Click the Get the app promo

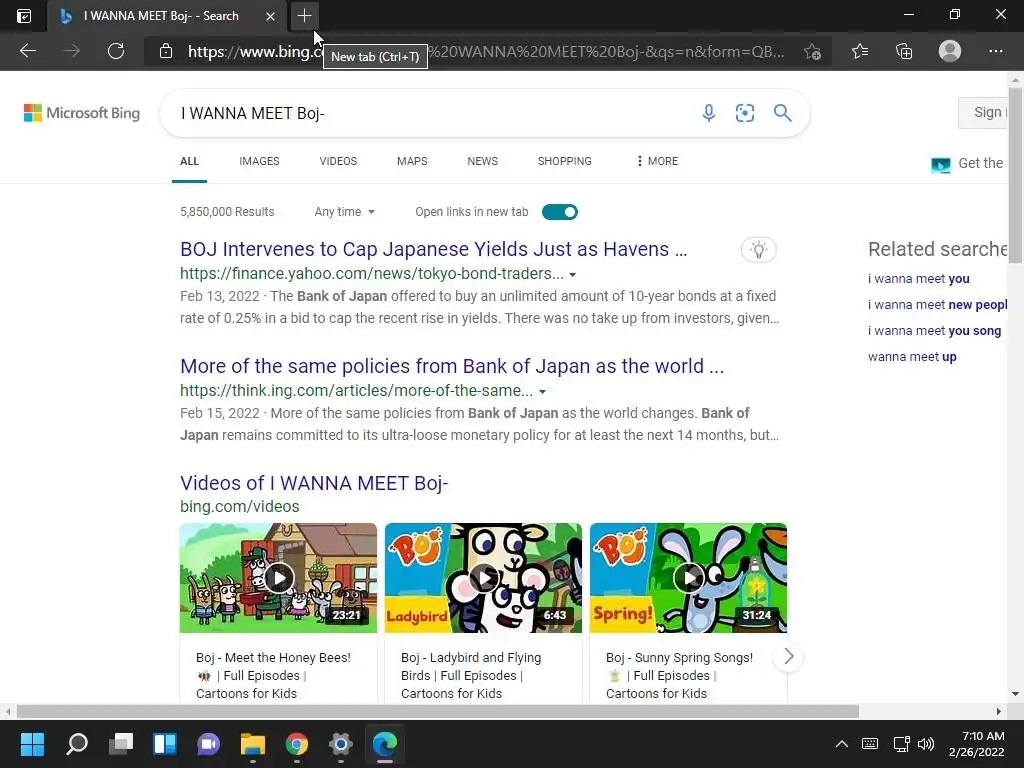pyautogui.click(x=968, y=164)
